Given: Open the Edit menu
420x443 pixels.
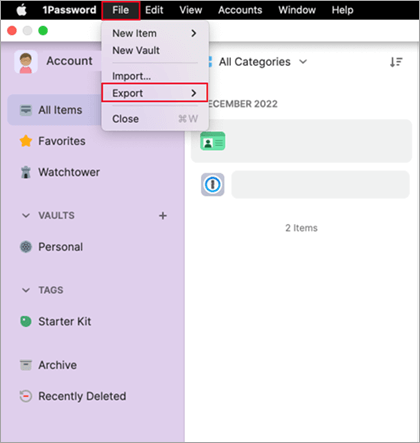Looking at the screenshot, I should 154,10.
